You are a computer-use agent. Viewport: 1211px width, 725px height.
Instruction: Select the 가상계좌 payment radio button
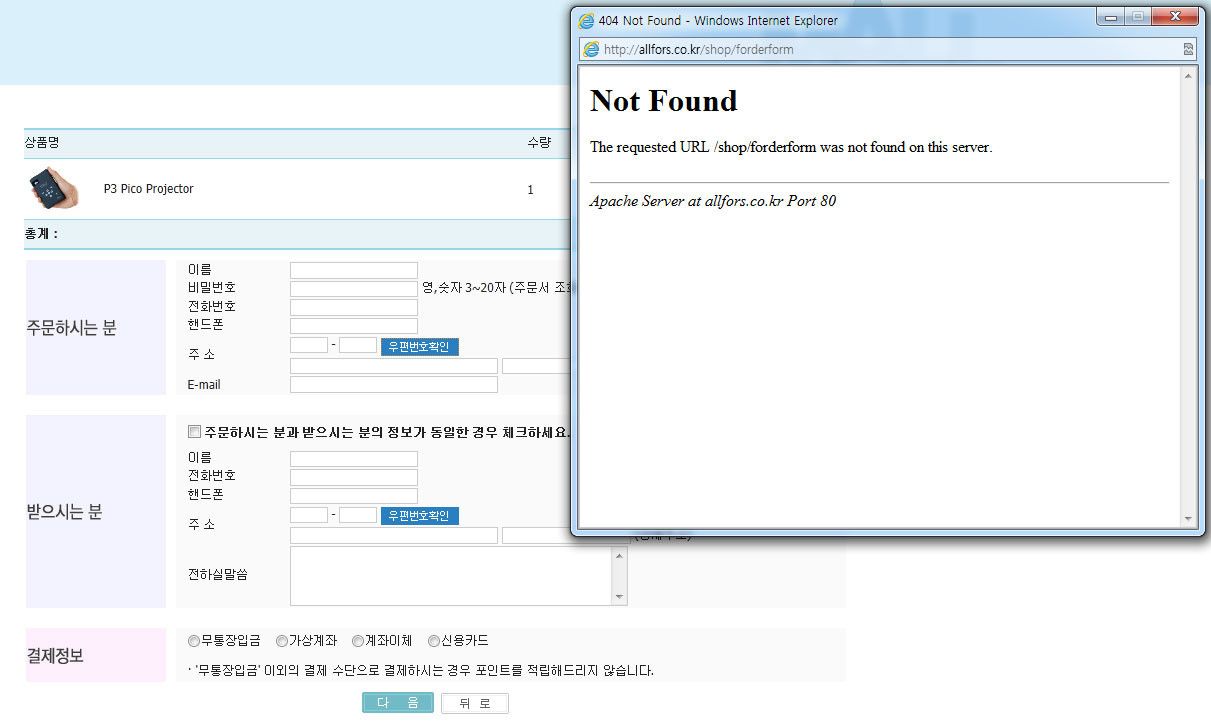coord(282,641)
